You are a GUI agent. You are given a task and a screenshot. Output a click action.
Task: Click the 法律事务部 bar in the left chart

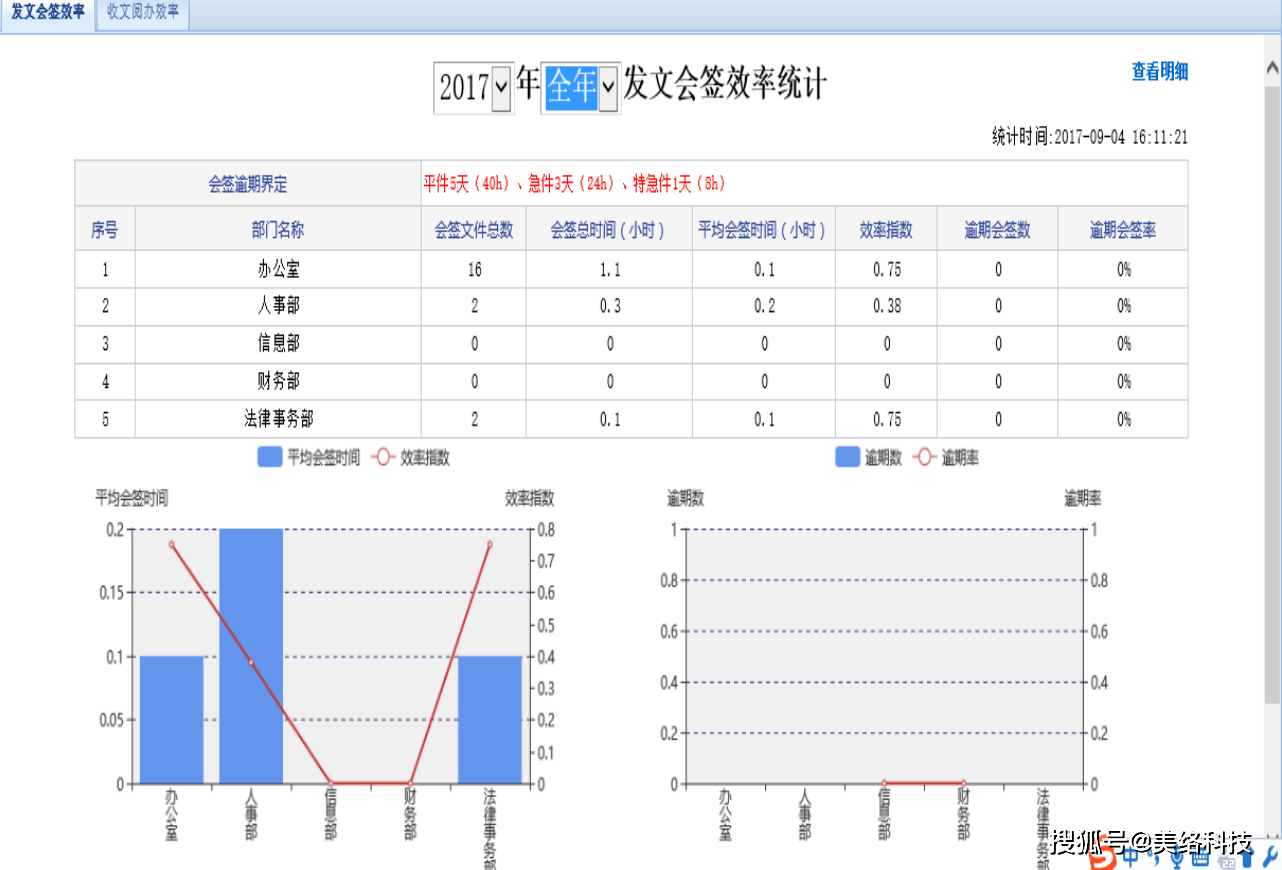click(490, 720)
